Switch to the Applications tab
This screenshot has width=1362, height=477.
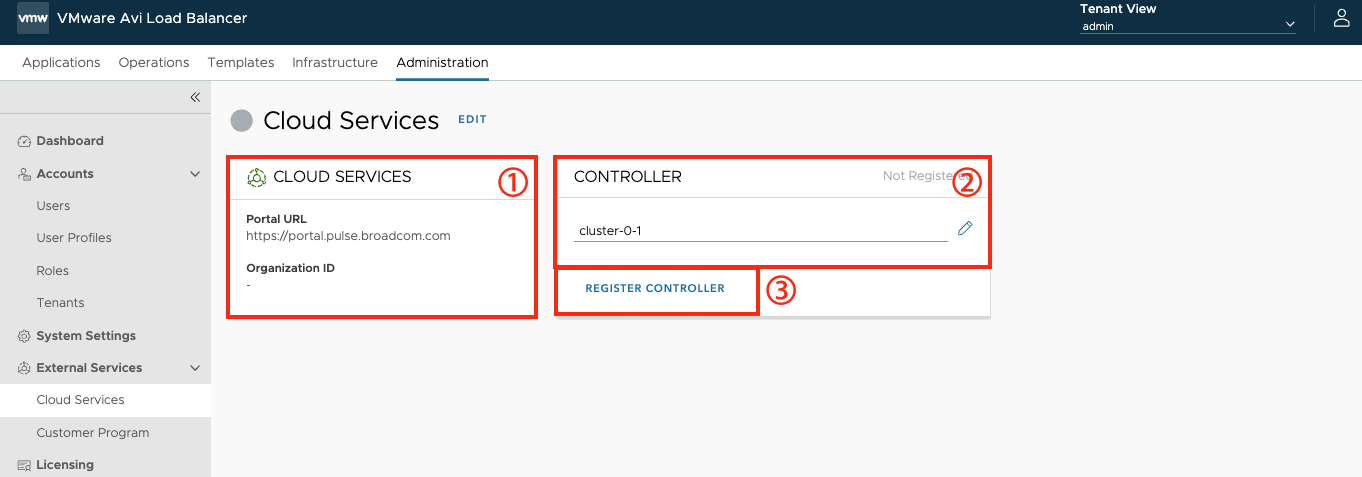point(61,62)
